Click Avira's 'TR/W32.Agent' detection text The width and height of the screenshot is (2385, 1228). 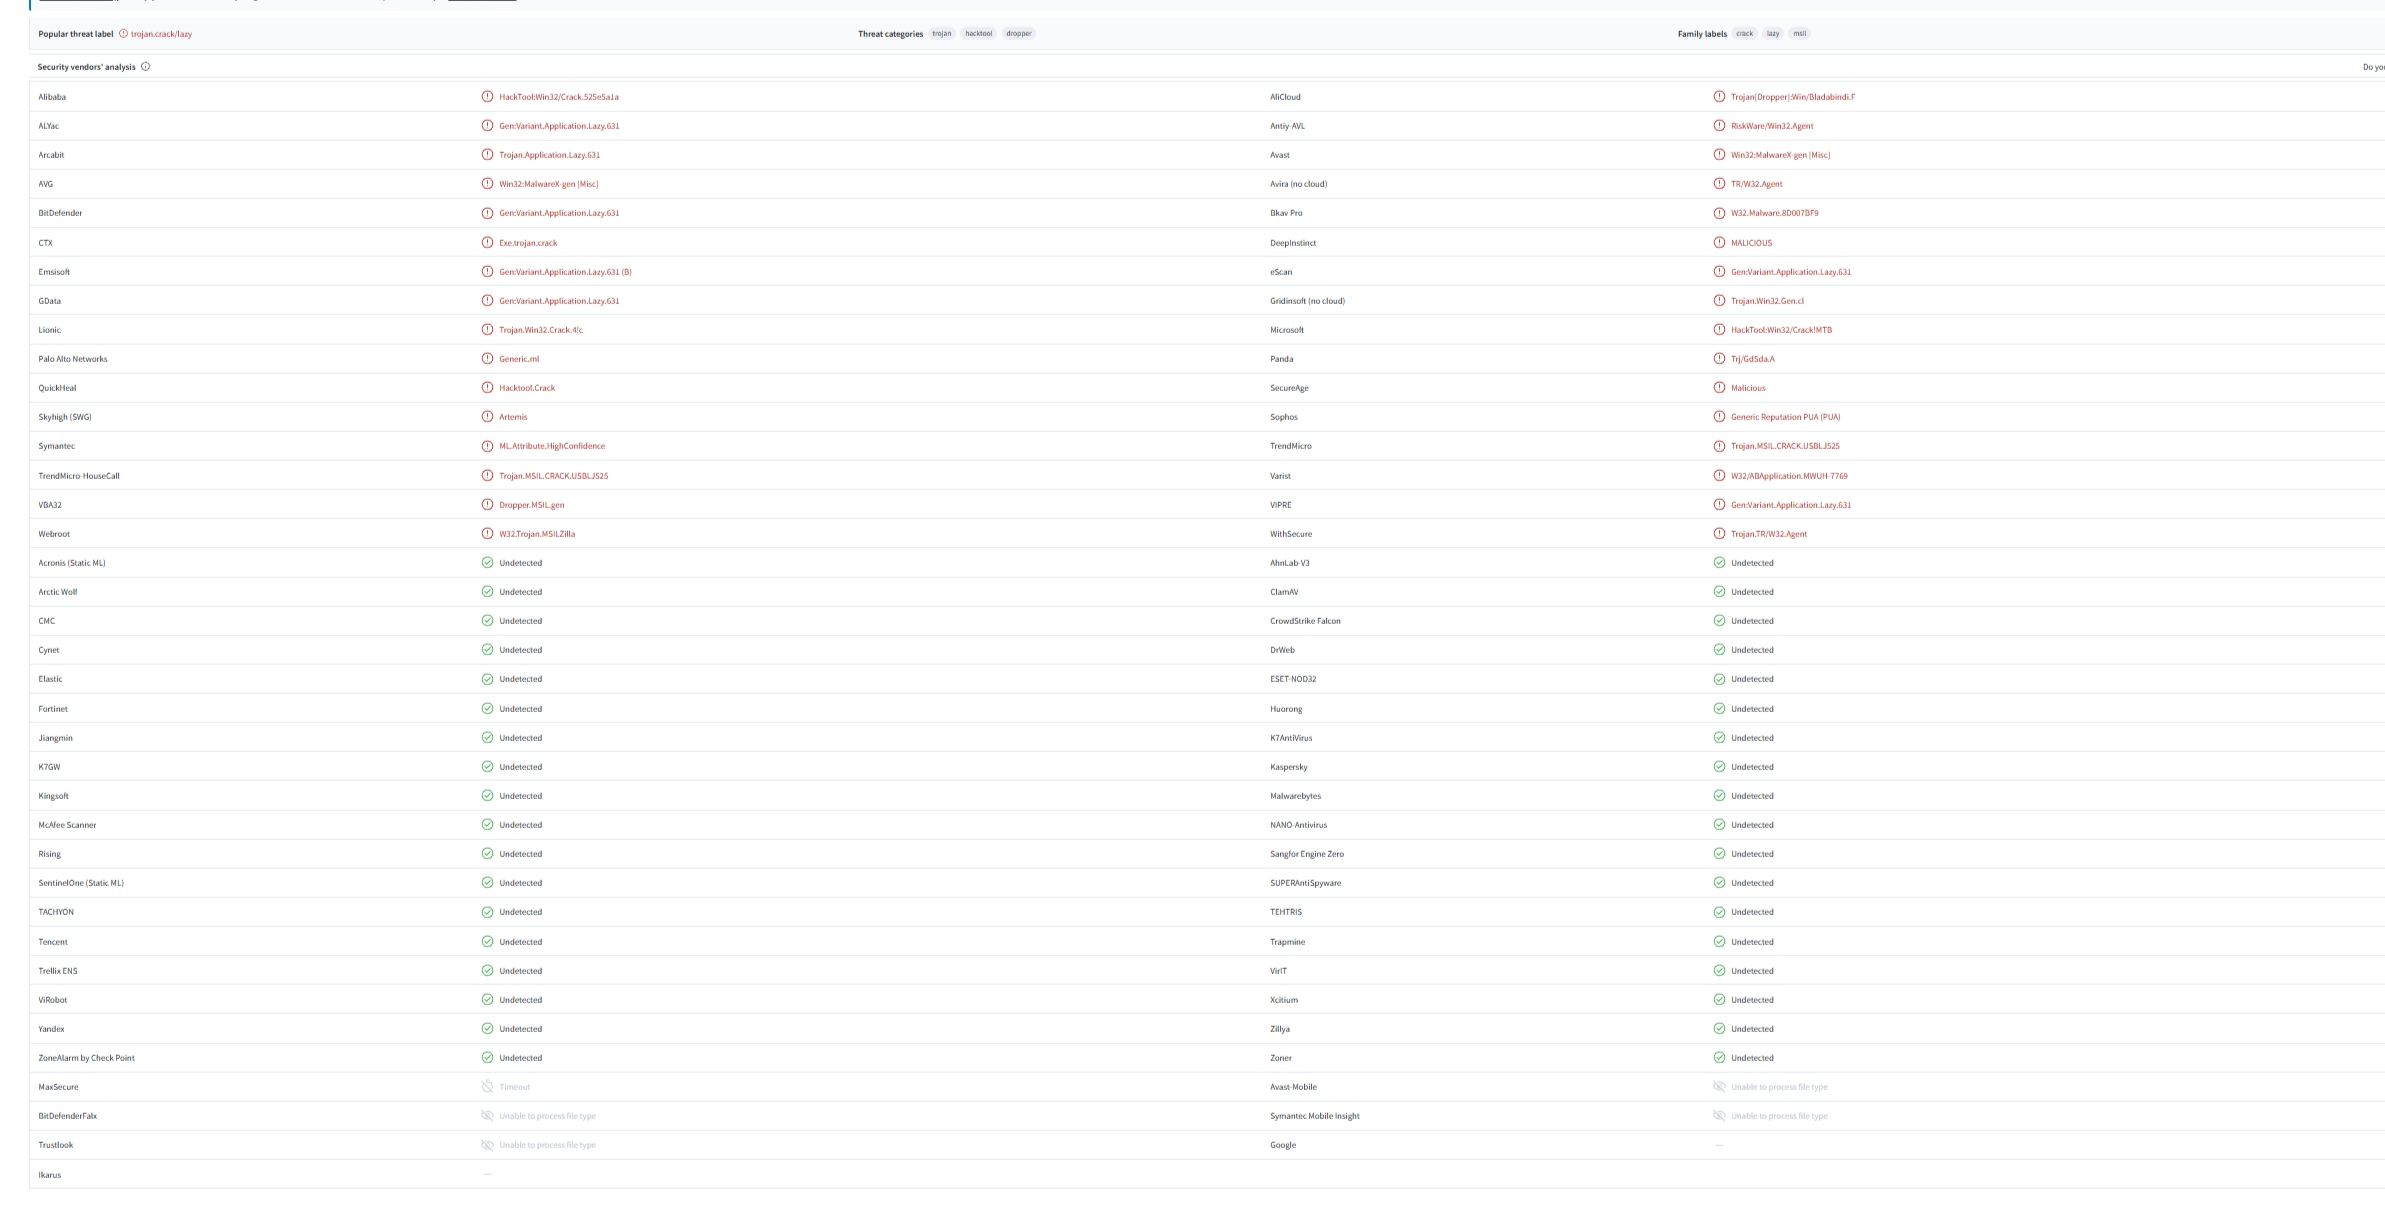(1757, 184)
